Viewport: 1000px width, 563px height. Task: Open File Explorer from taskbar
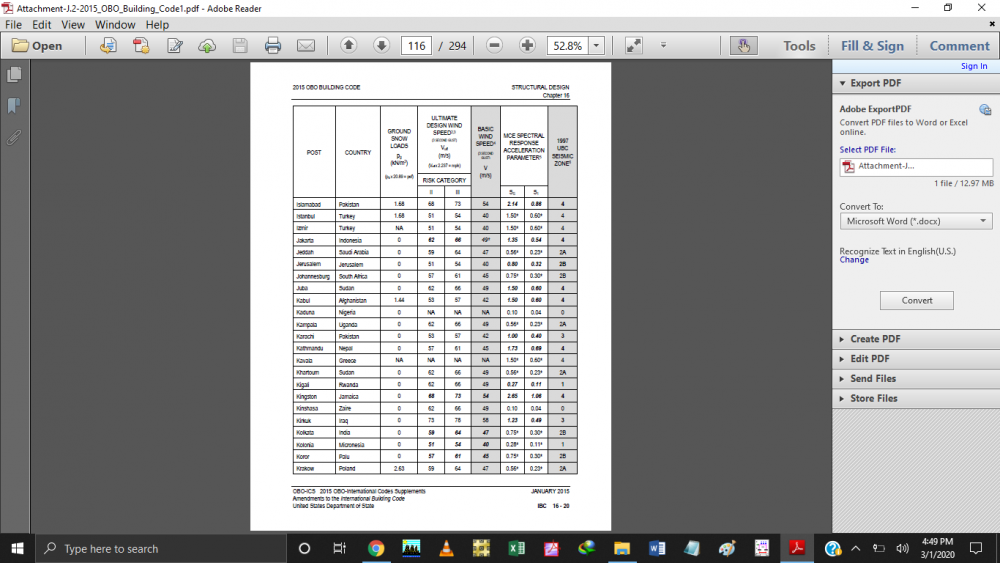tap(622, 548)
